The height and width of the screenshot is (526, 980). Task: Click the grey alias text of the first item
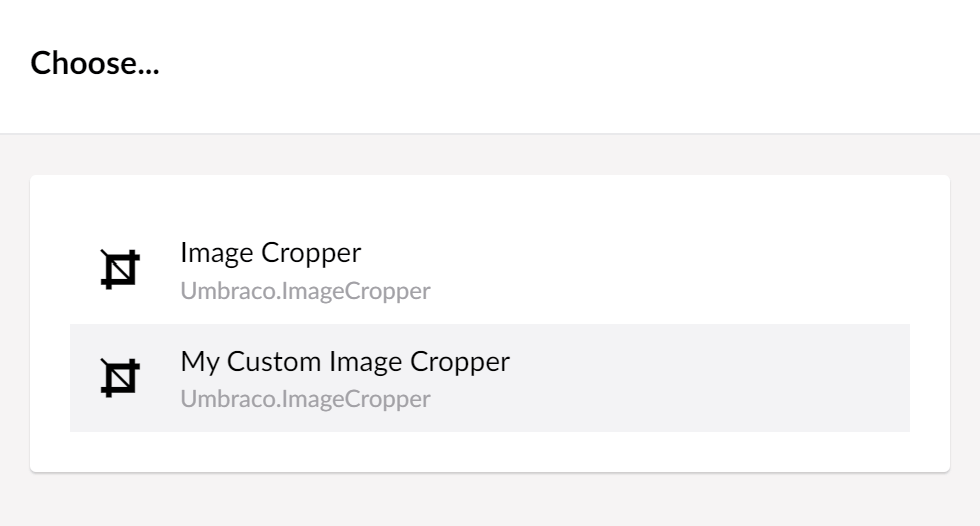point(305,292)
